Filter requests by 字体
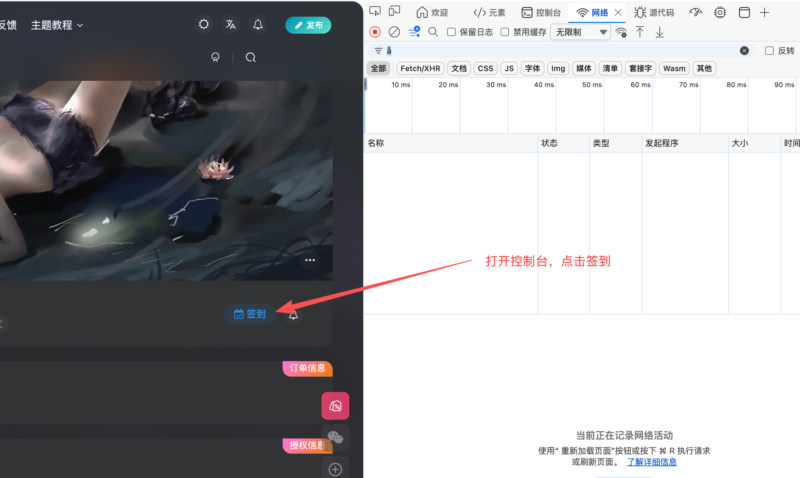 532,68
